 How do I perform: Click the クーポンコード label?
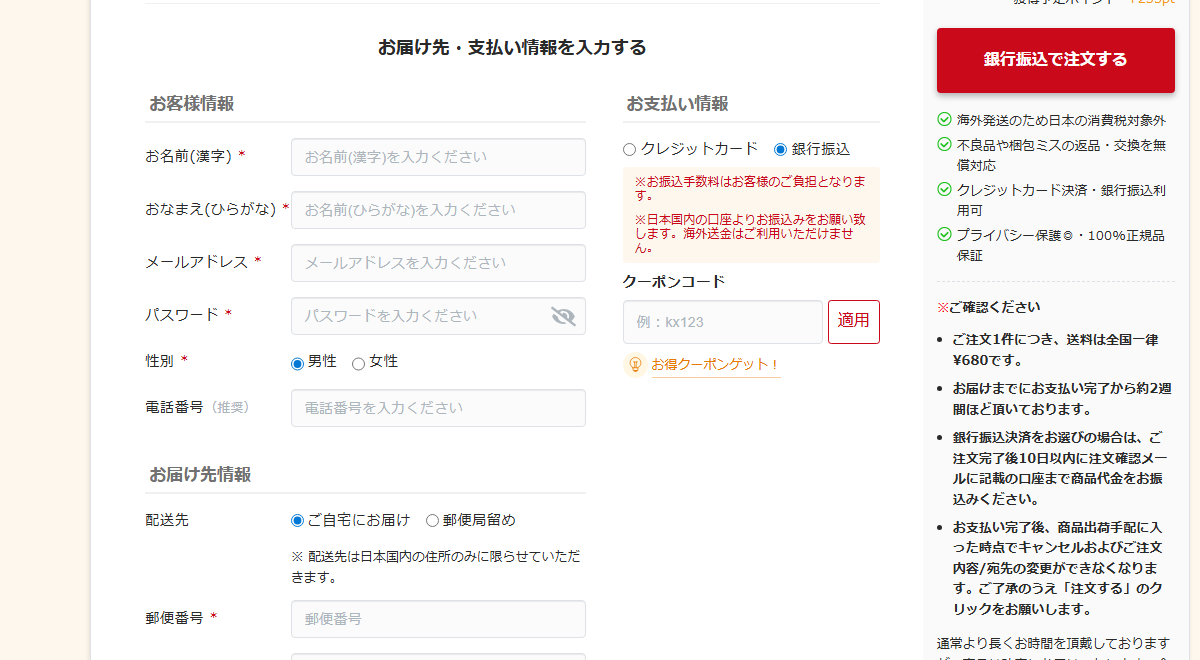(x=674, y=282)
